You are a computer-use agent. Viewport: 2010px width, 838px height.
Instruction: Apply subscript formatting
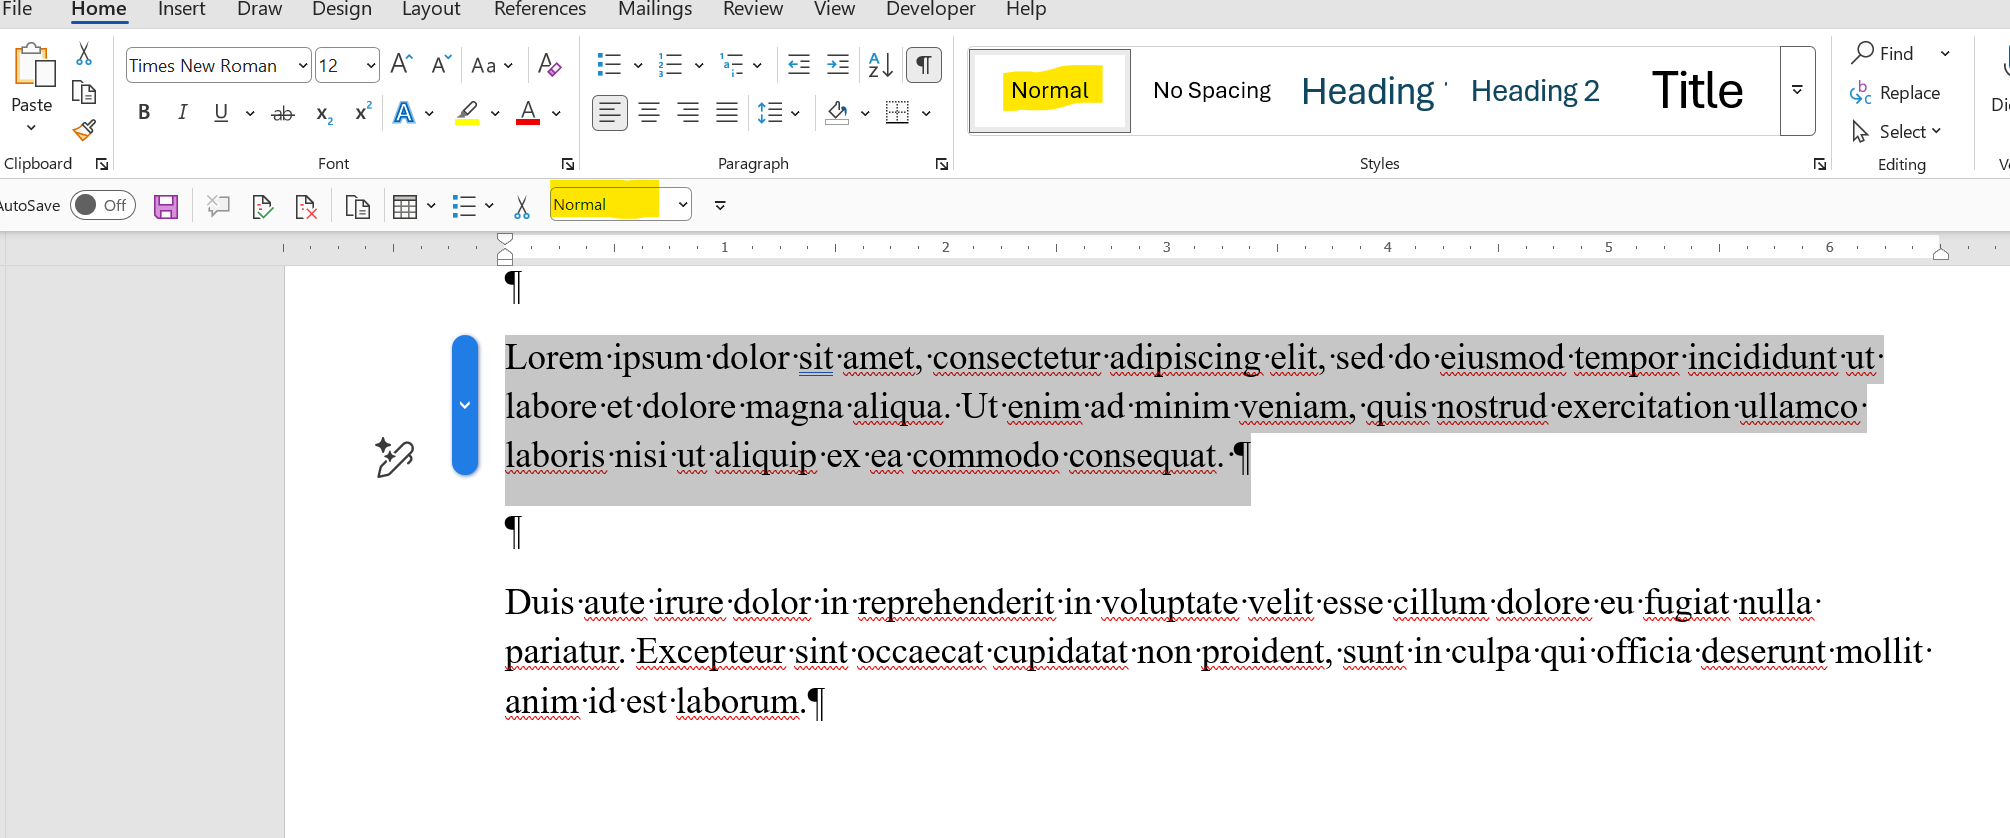pyautogui.click(x=324, y=114)
